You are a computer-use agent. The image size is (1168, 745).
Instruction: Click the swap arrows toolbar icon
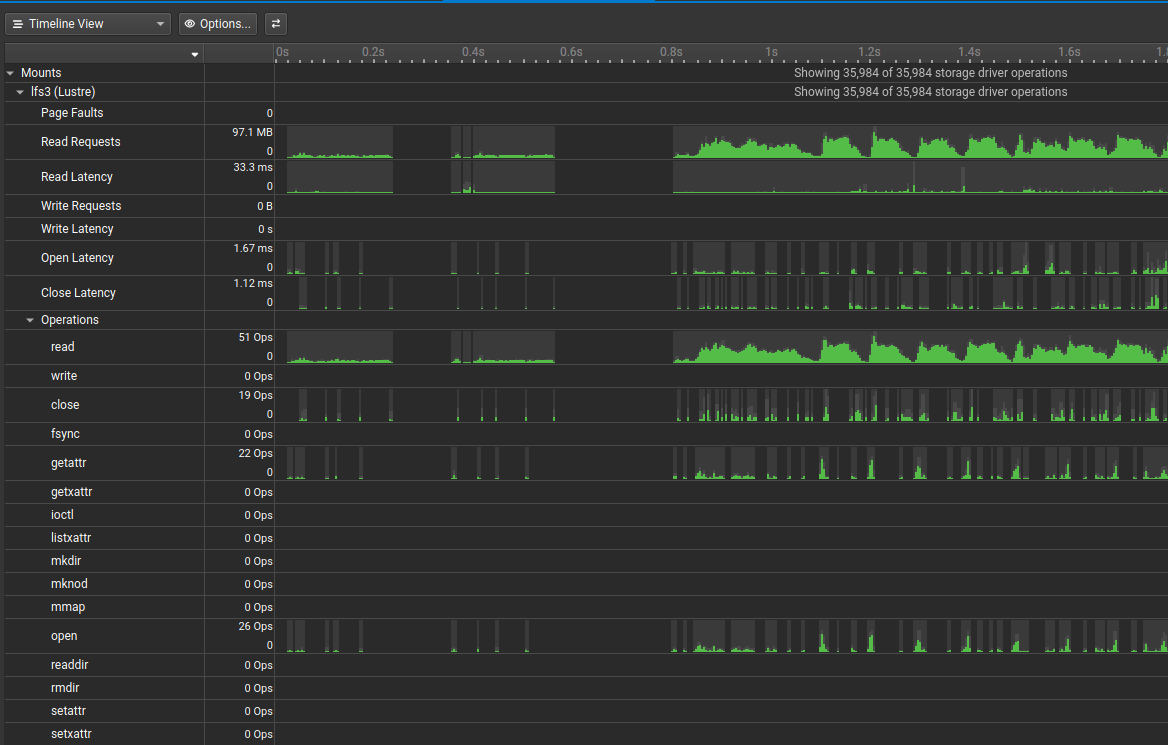coord(276,24)
